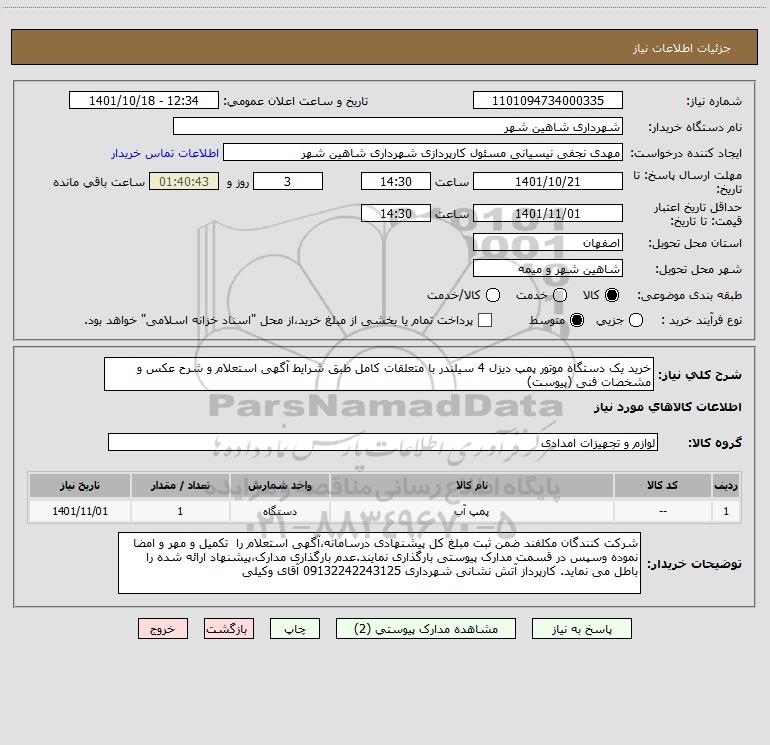This screenshot has width=770, height=745.
Task: Open مشاهده مدارک پیوستی (2) button
Action: [x=426, y=629]
